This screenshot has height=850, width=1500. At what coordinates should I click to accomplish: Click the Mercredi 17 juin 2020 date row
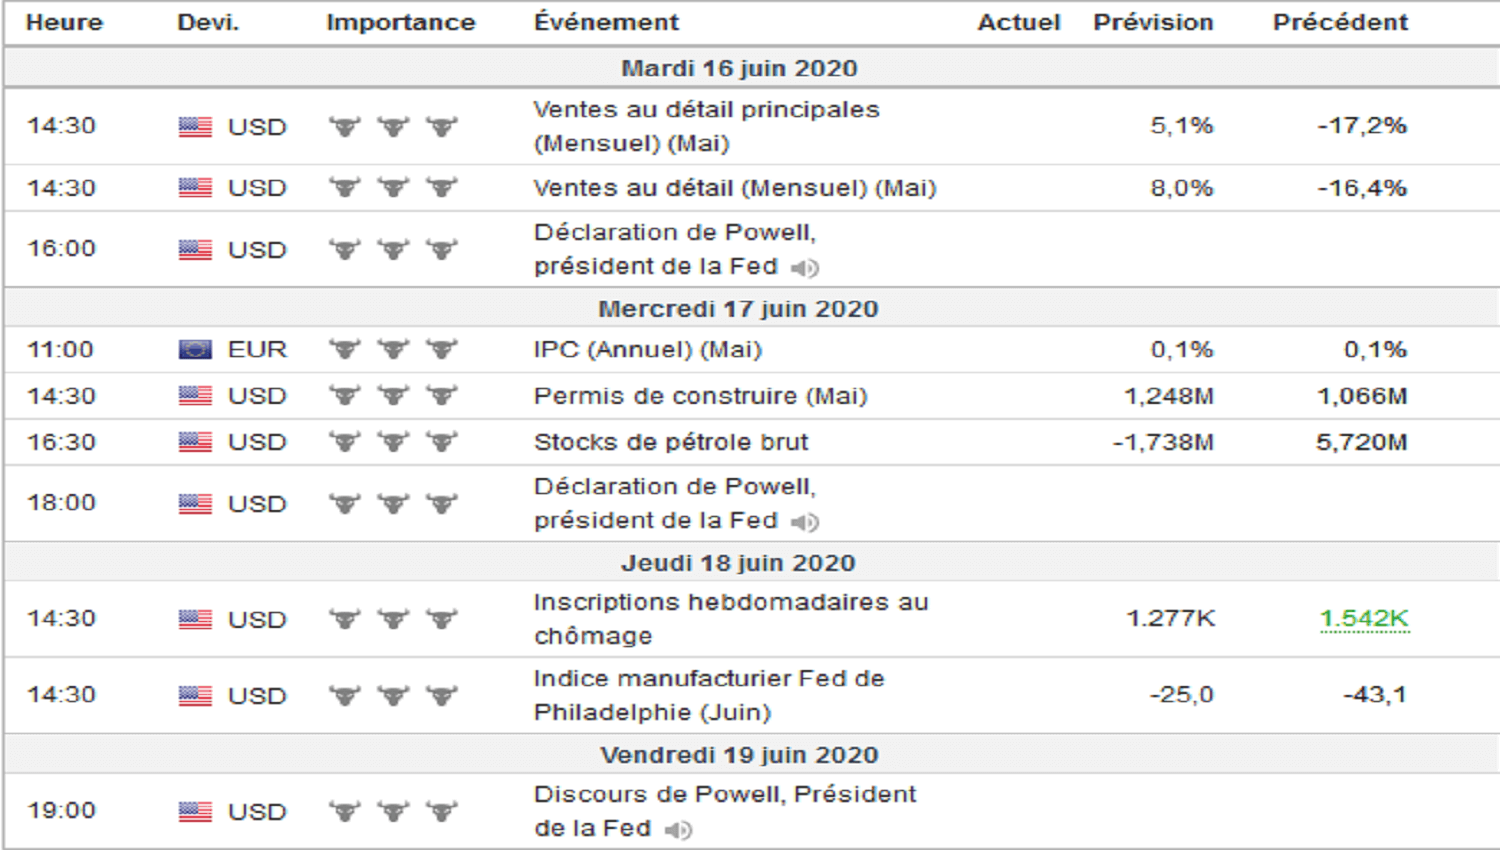tap(738, 309)
